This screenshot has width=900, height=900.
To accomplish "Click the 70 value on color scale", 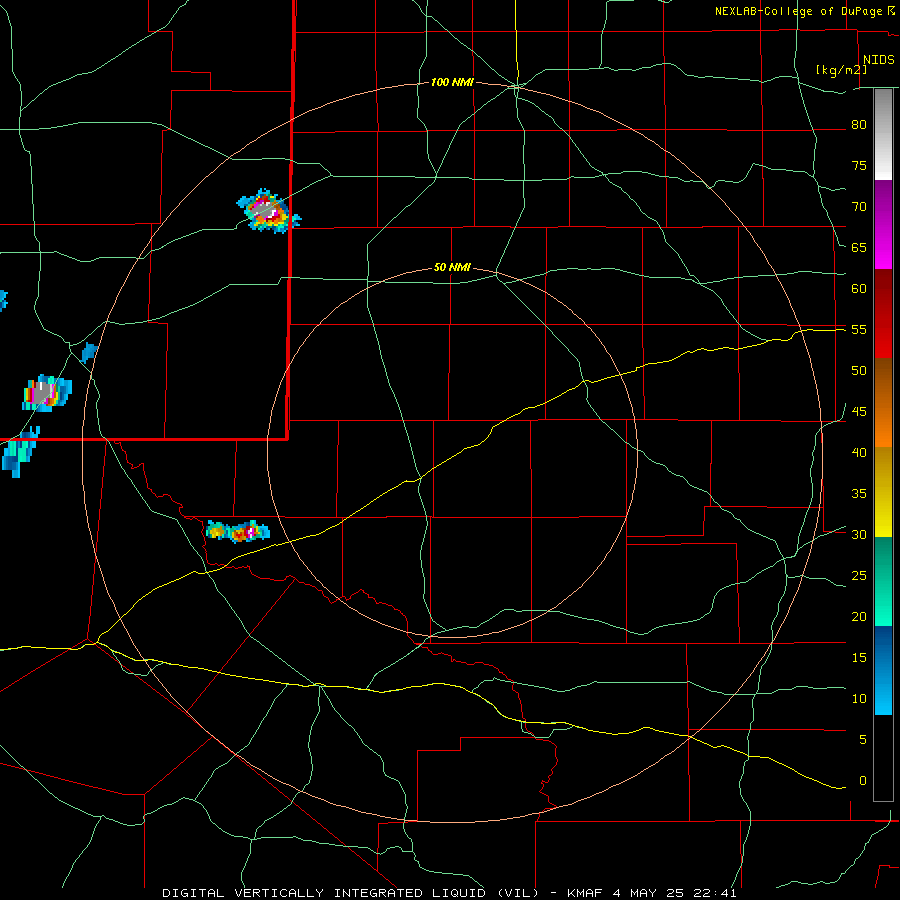I will [859, 207].
